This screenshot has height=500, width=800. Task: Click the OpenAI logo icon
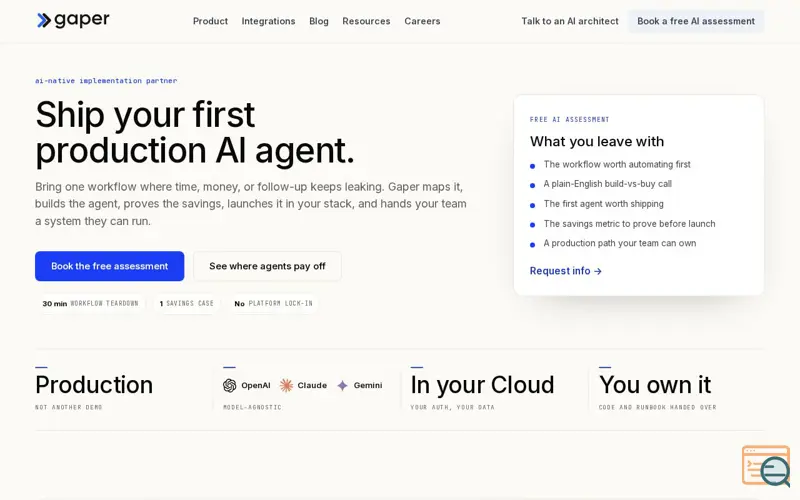tap(230, 386)
